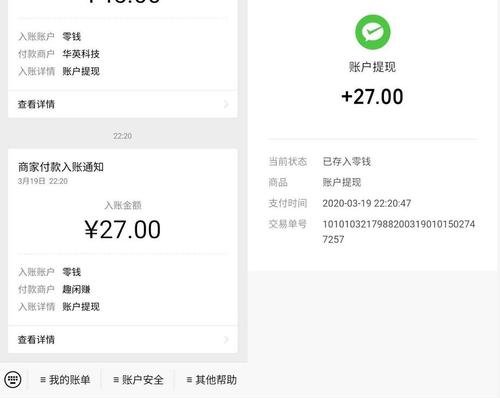The image size is (500, 398).
Task: Tap the keyboard toggle icon
Action: (13, 379)
